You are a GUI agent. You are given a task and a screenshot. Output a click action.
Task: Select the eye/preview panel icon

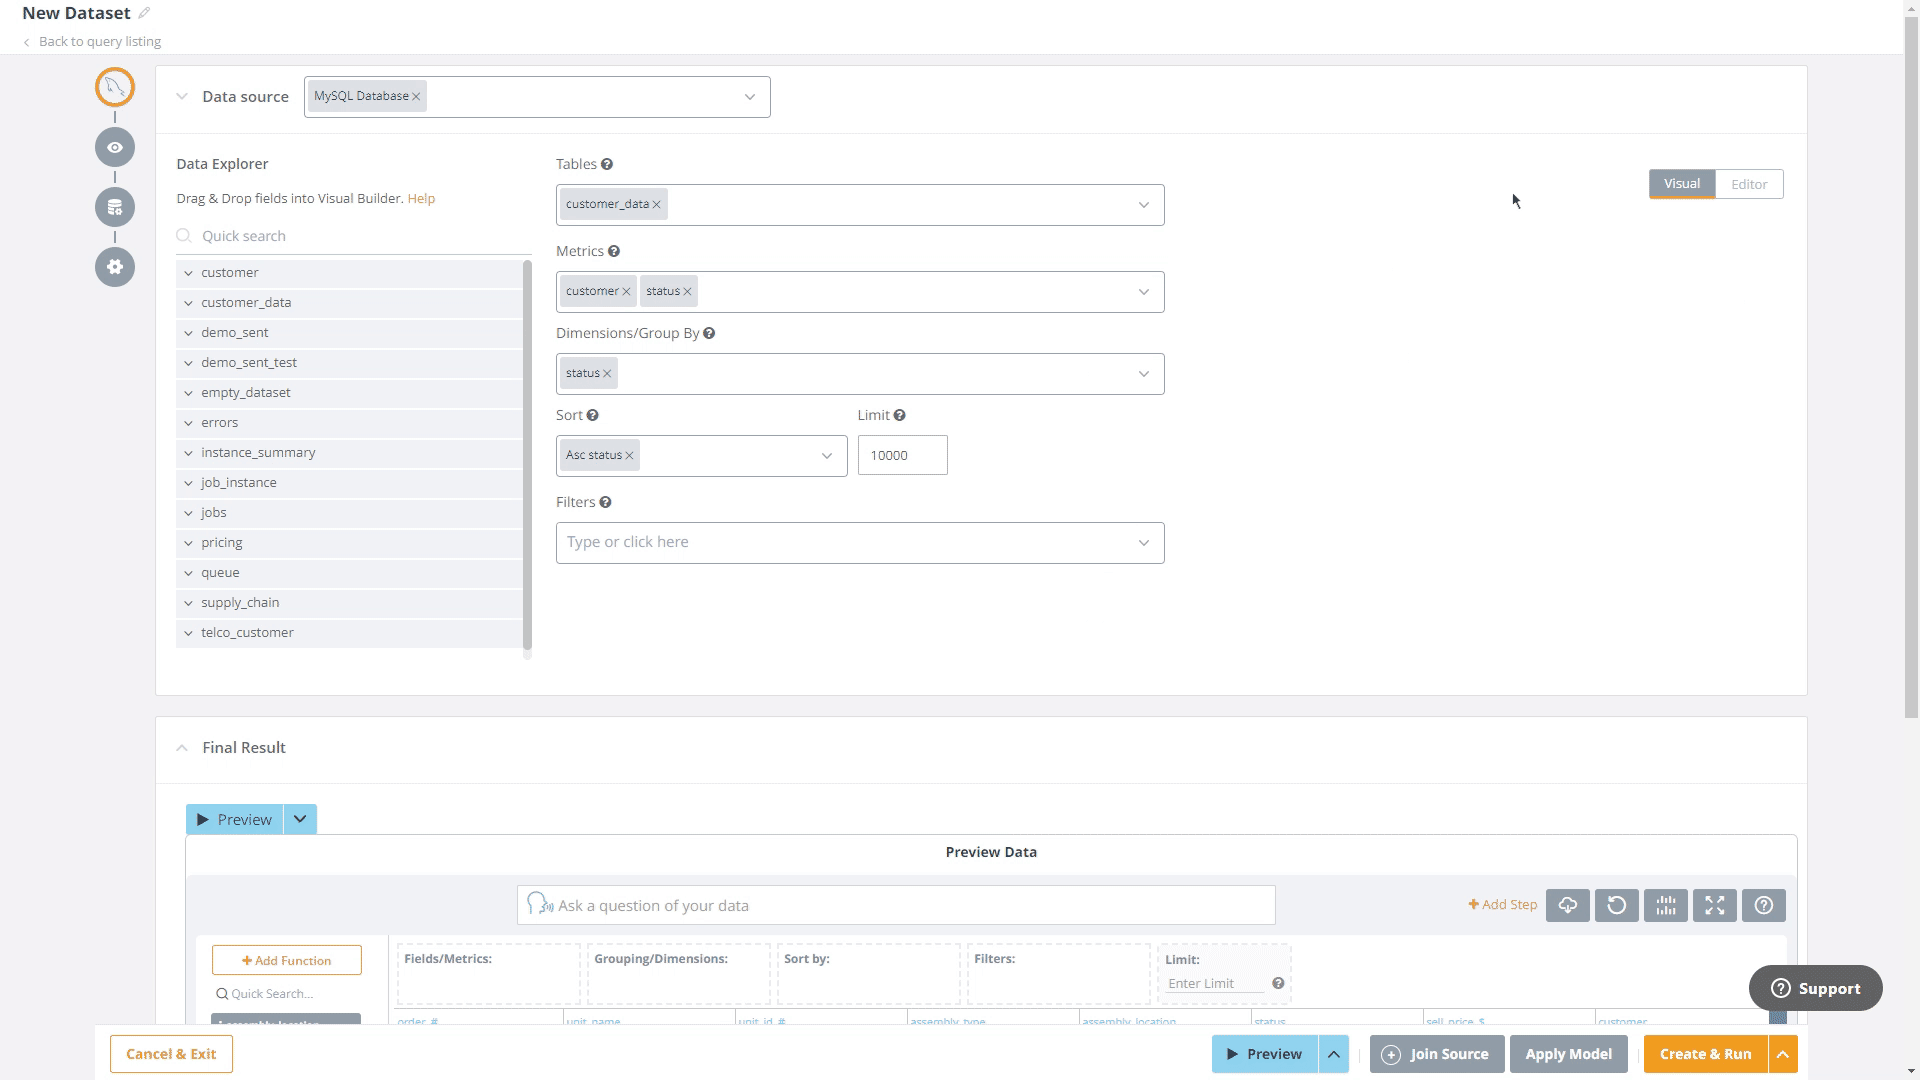tap(115, 146)
